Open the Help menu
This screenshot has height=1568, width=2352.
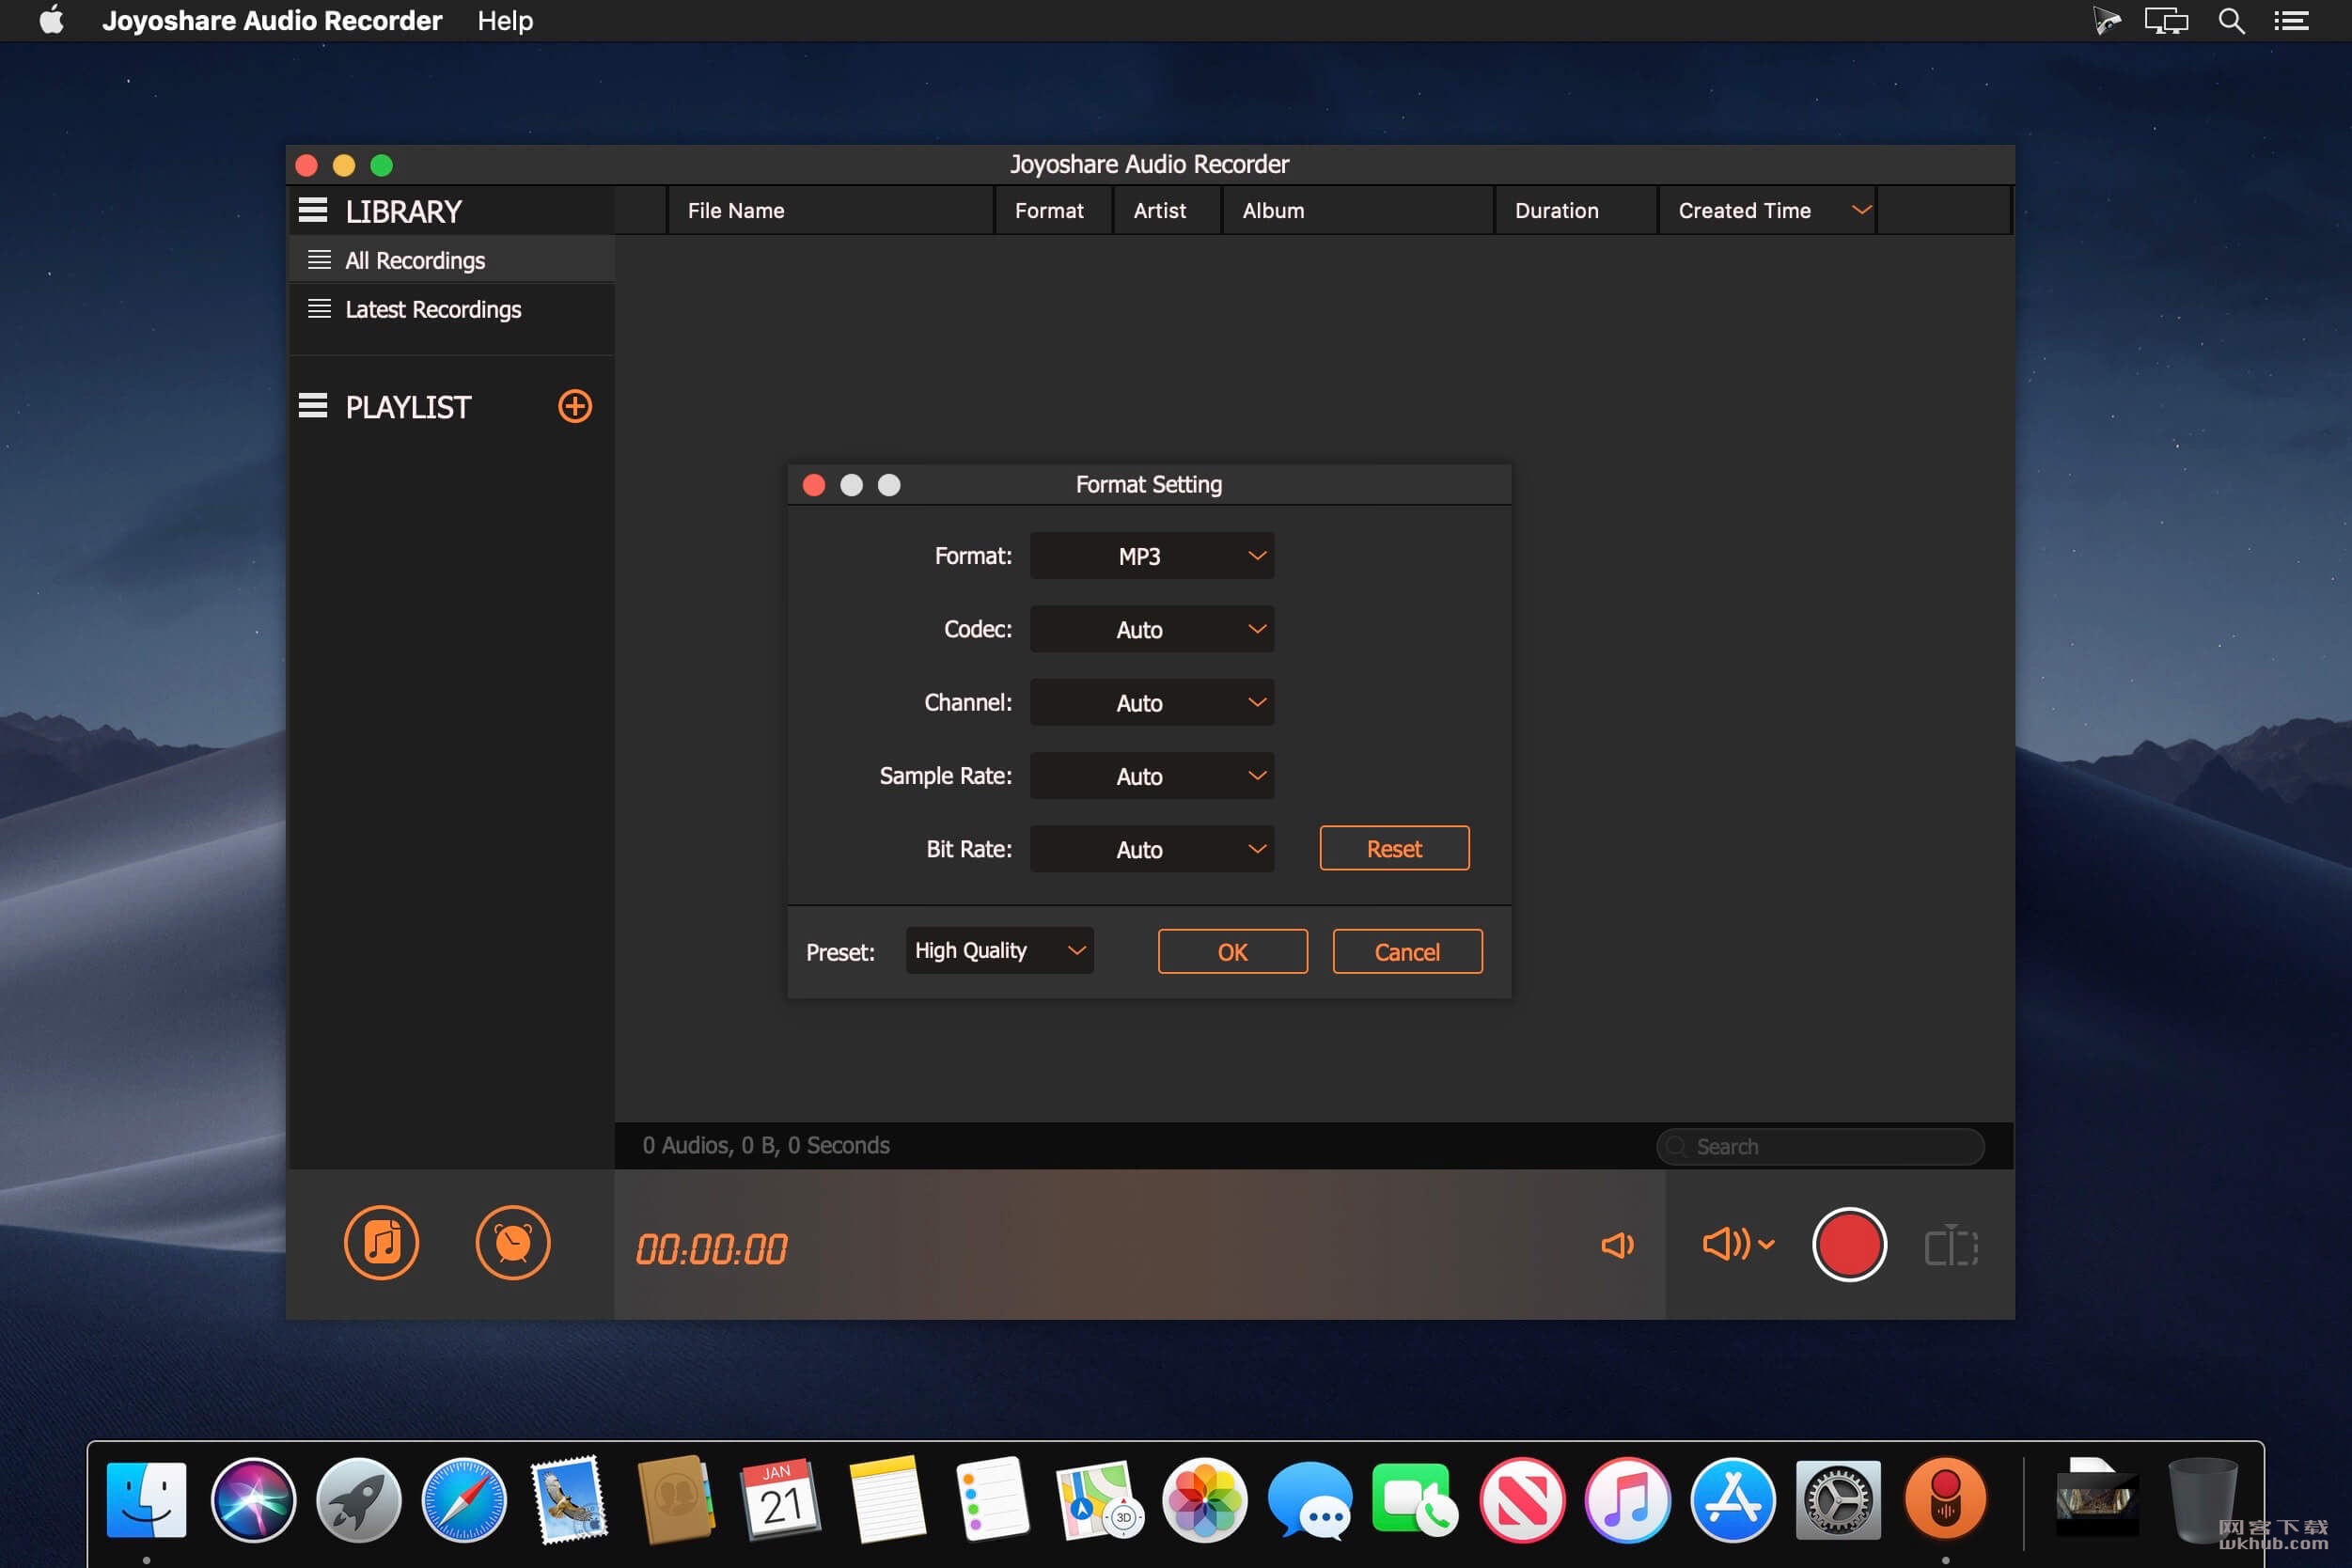tap(505, 20)
